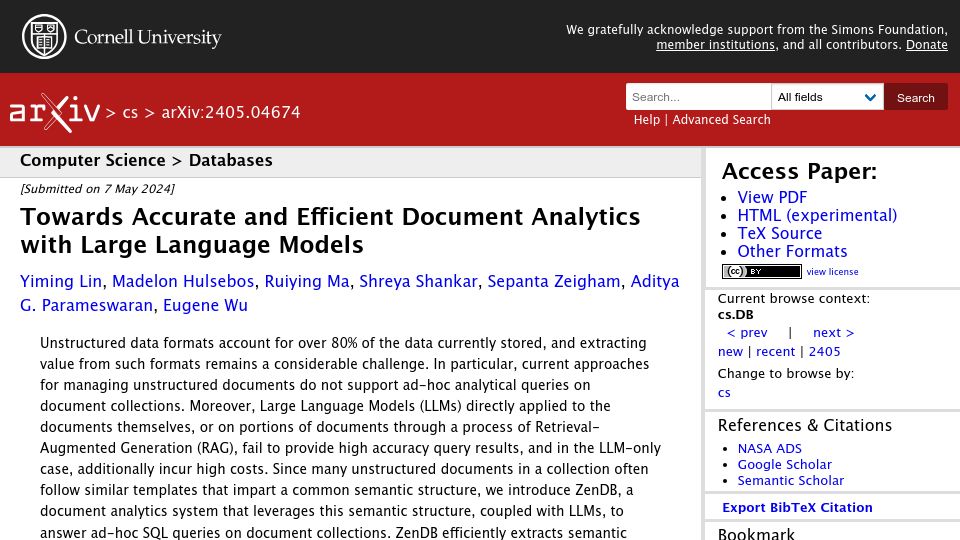The width and height of the screenshot is (960, 540).
Task: Click Export BibTeX Citation
Action: click(797, 508)
